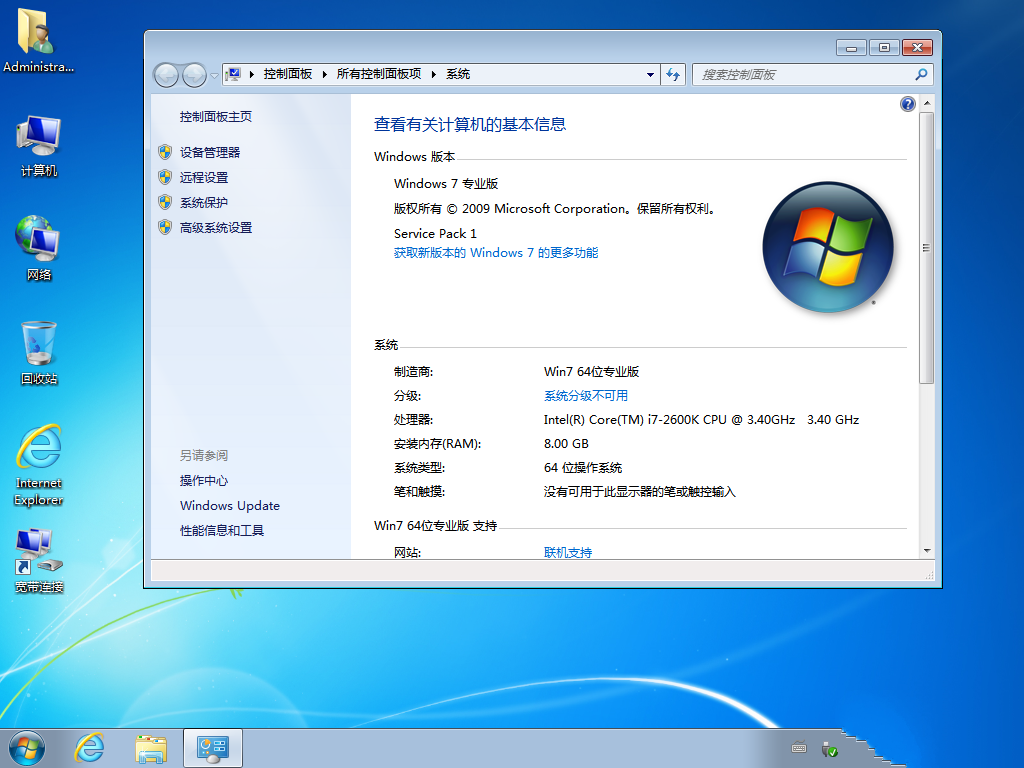Click the Start orb button
1024x768 pixels.
pyautogui.click(x=27, y=747)
